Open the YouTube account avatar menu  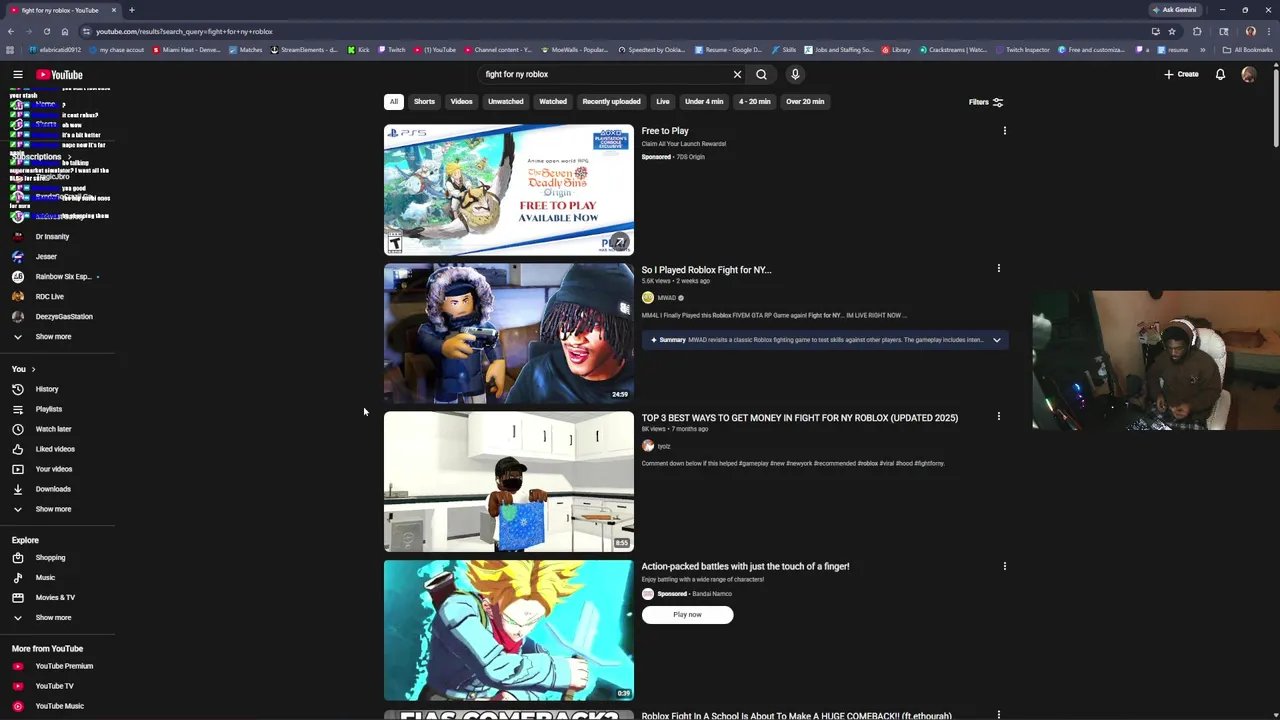tap(1249, 74)
